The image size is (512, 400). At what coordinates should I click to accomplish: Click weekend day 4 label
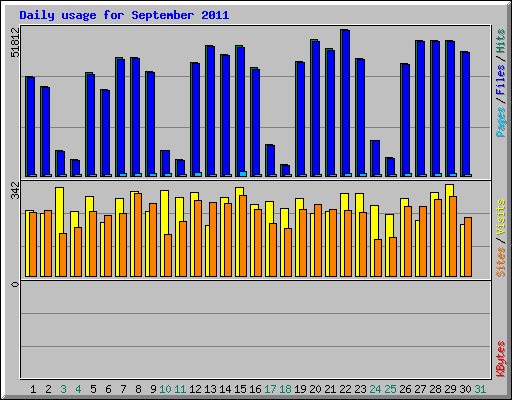tap(78, 389)
